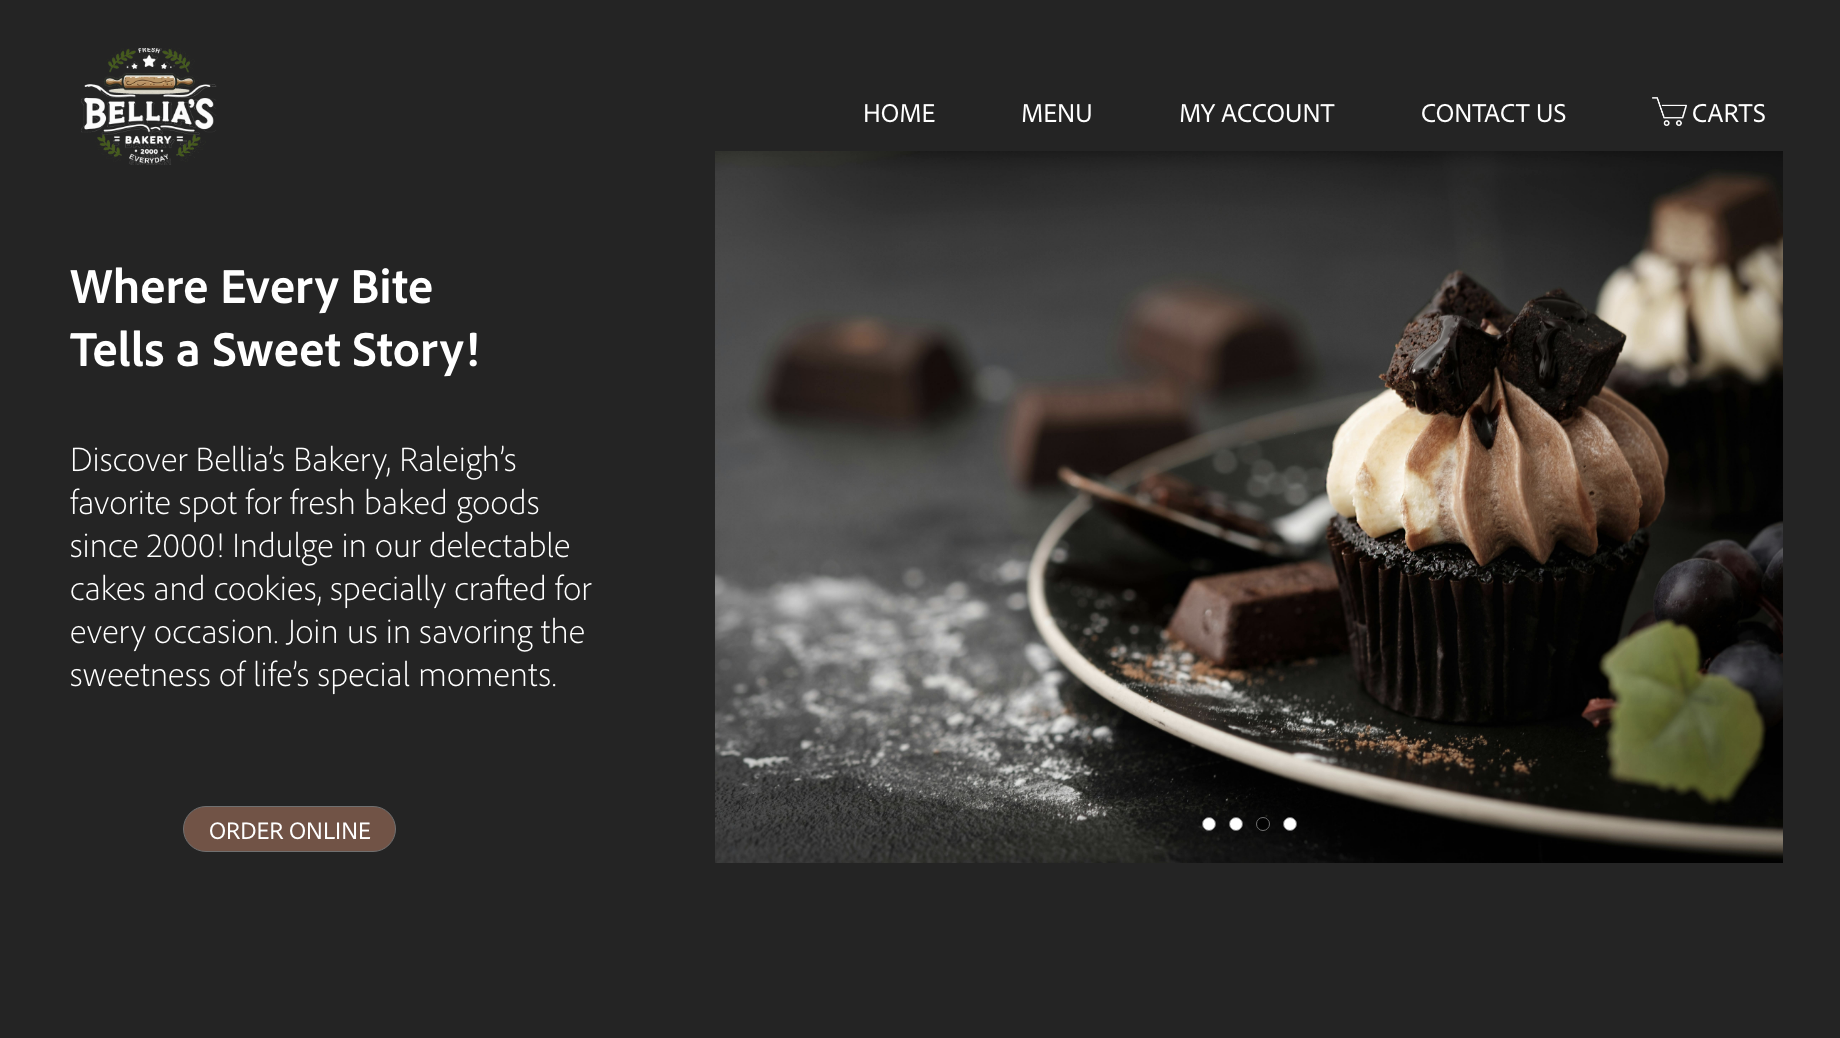Screen dimensions: 1840x1038
Task: Open the shopping cart icon
Action: click(x=1669, y=111)
